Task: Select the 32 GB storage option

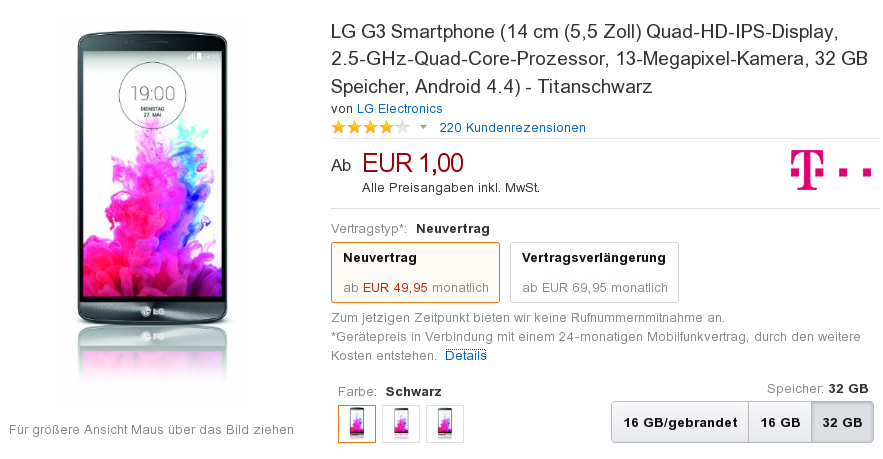Action: click(842, 422)
